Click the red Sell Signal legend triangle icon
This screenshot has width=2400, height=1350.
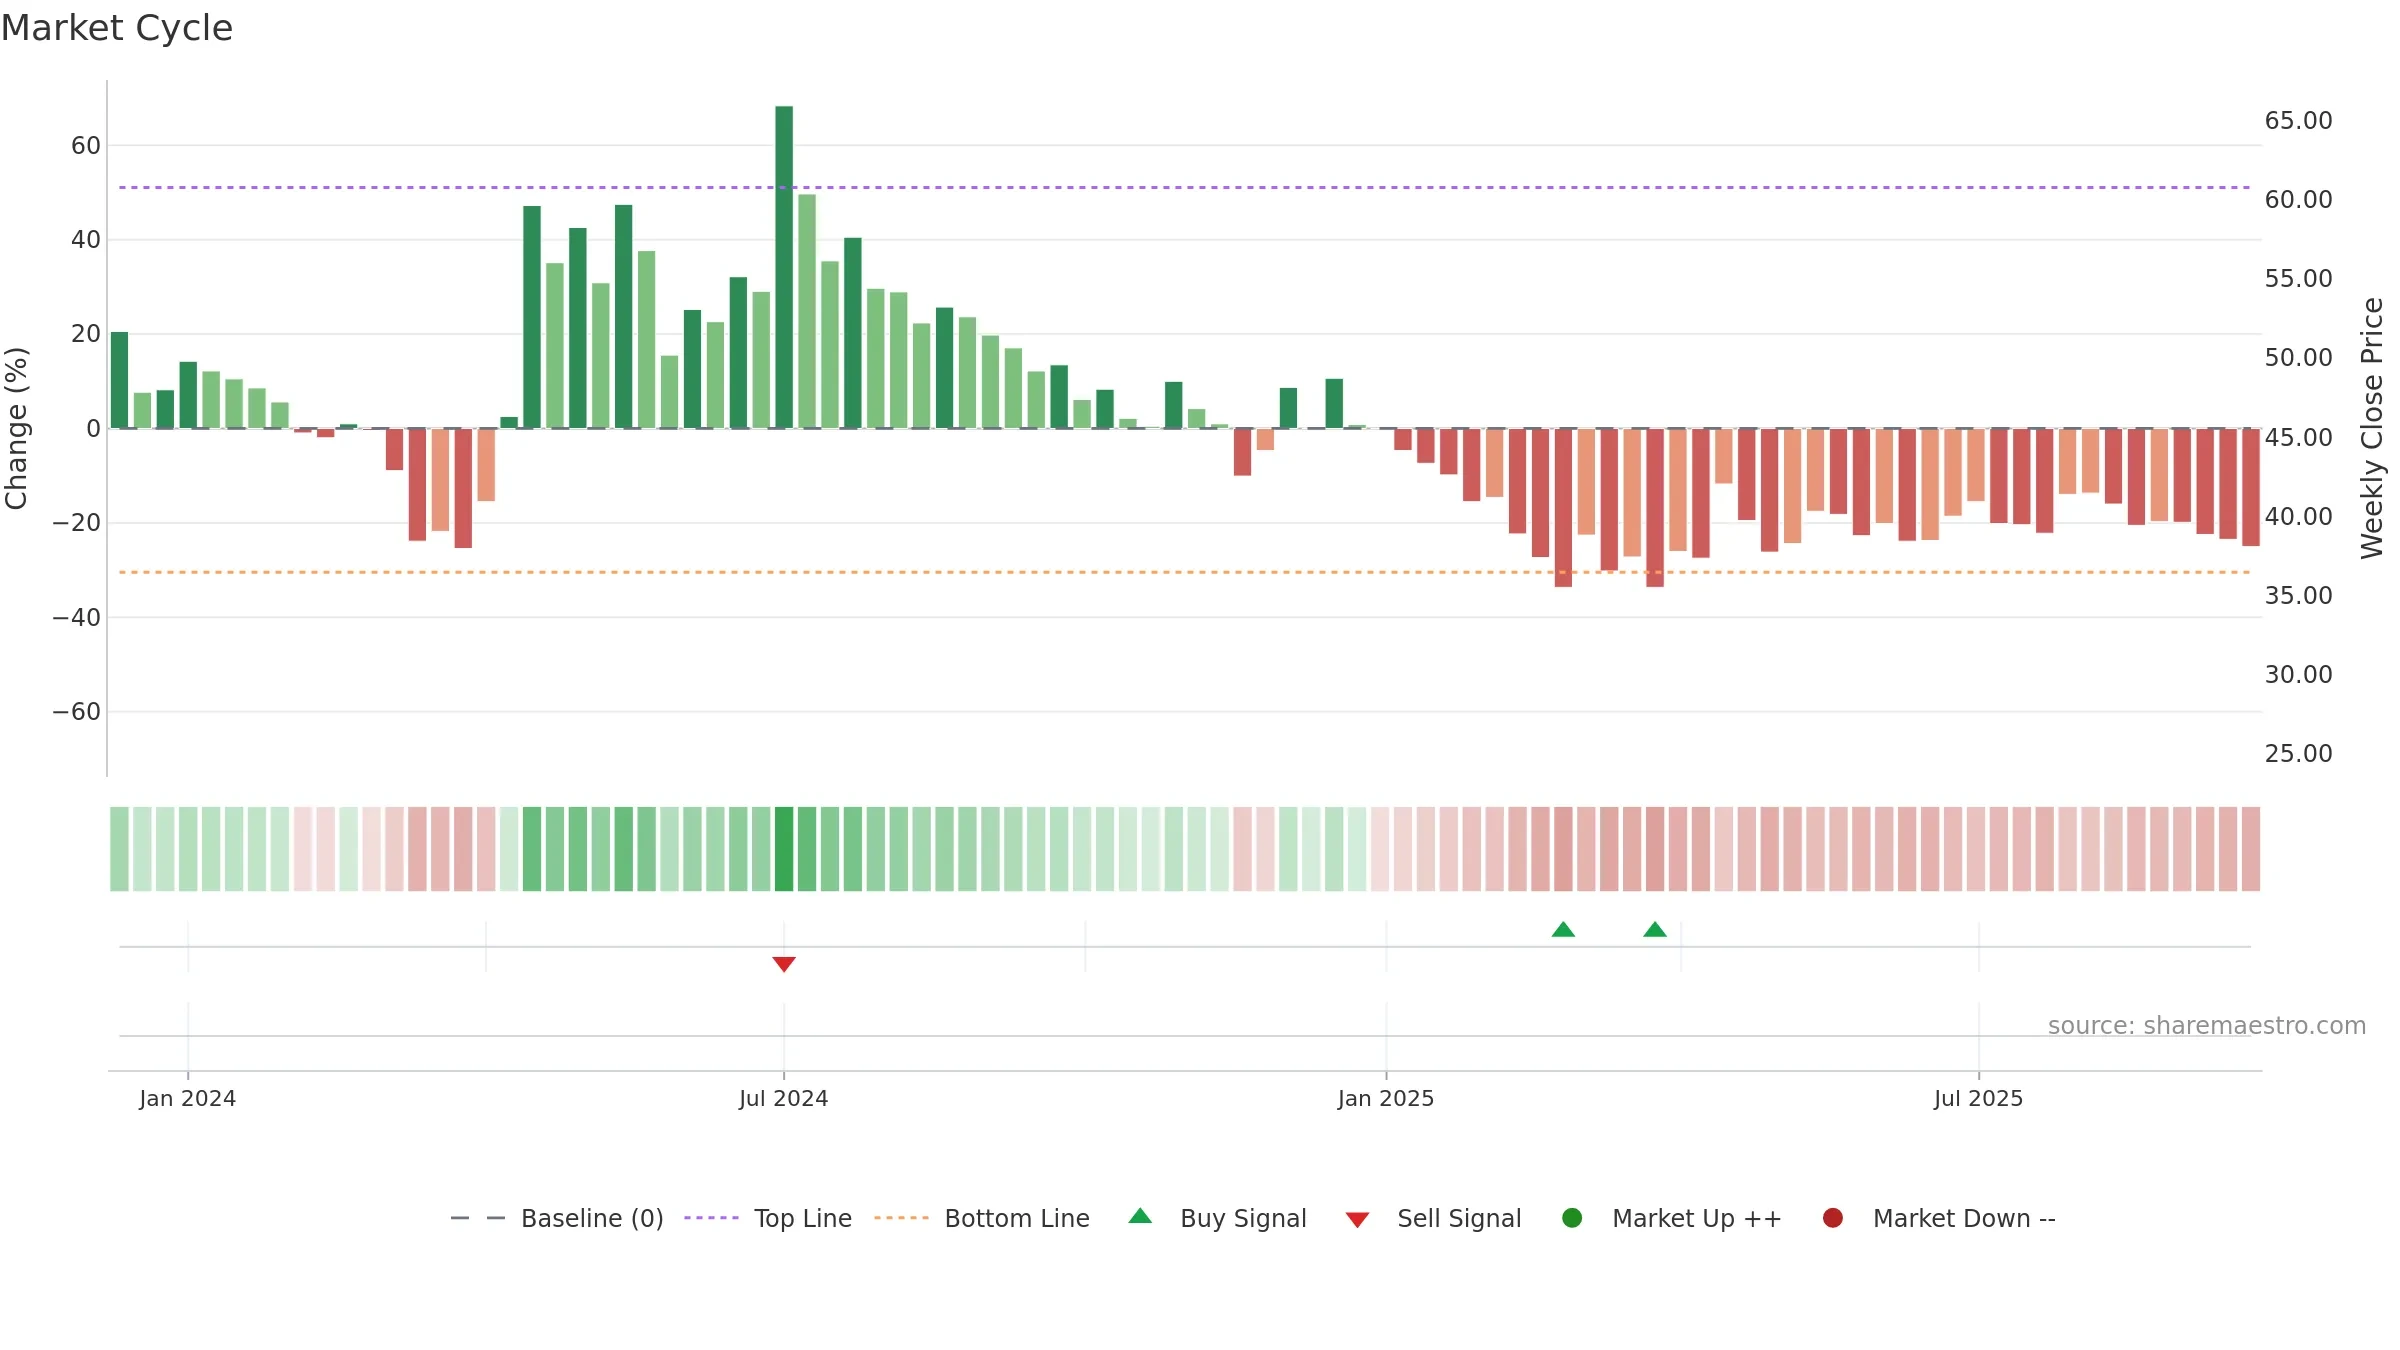click(x=1357, y=1220)
